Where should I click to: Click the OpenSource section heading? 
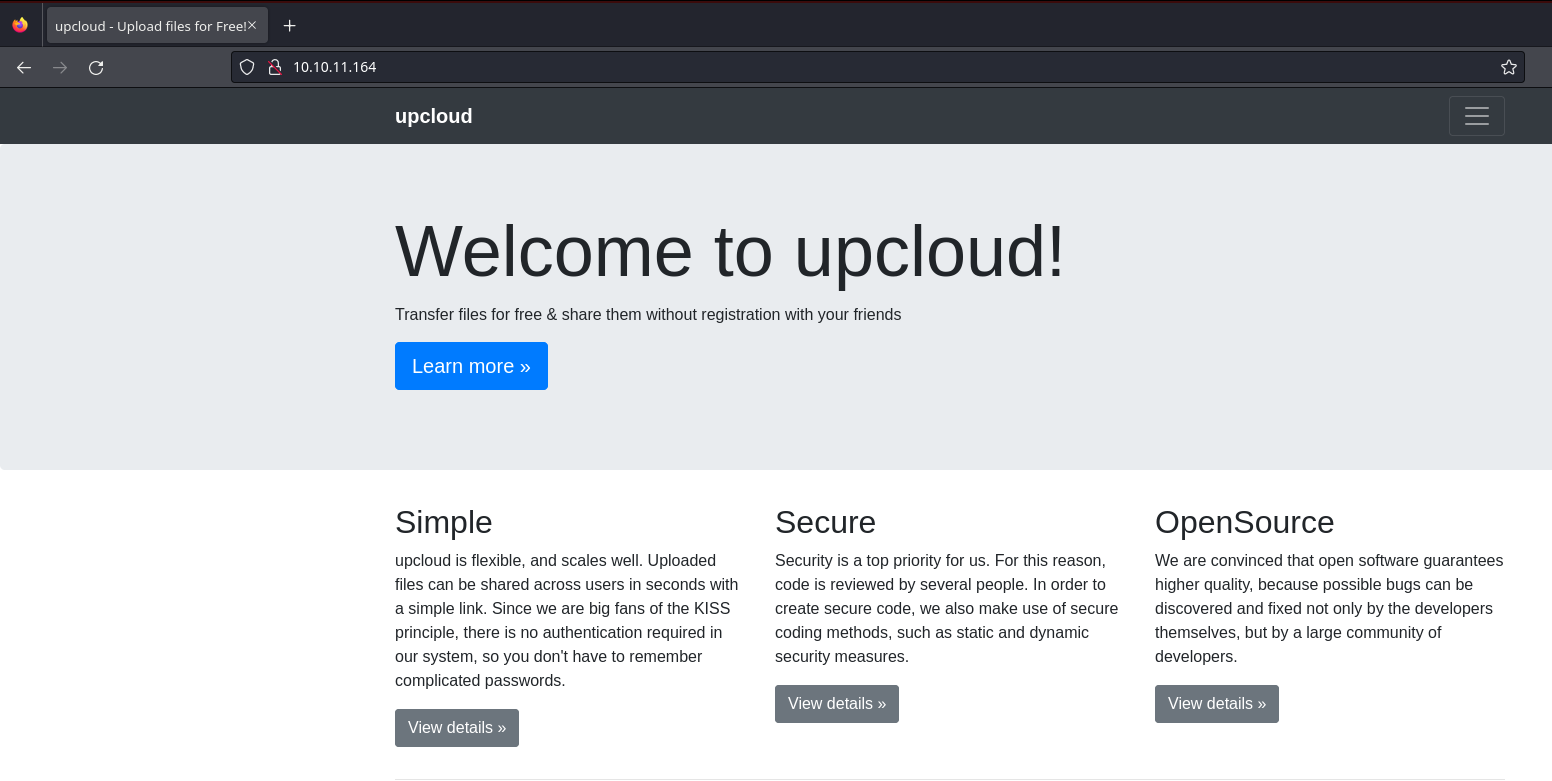[x=1244, y=522]
